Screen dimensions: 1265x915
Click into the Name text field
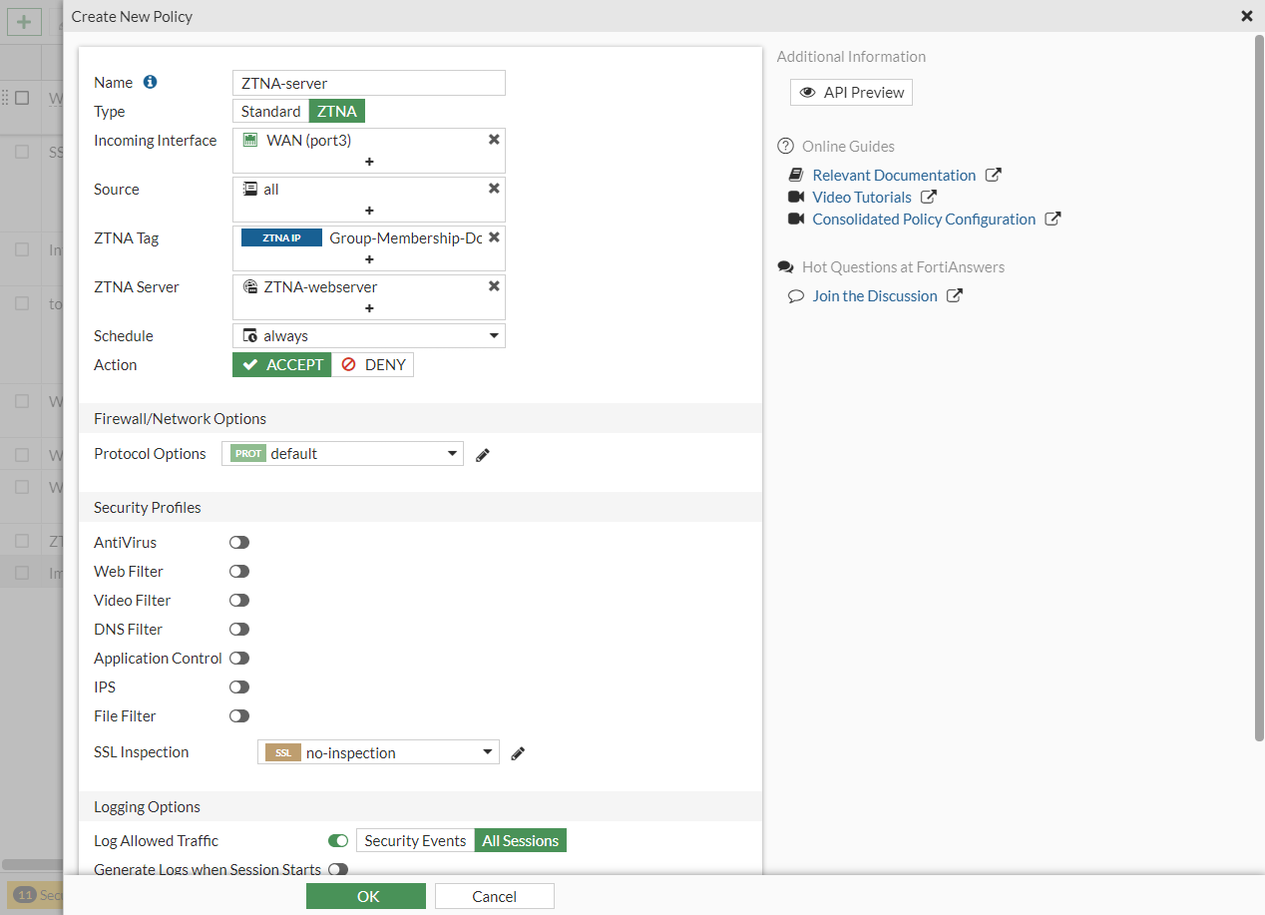pos(369,83)
